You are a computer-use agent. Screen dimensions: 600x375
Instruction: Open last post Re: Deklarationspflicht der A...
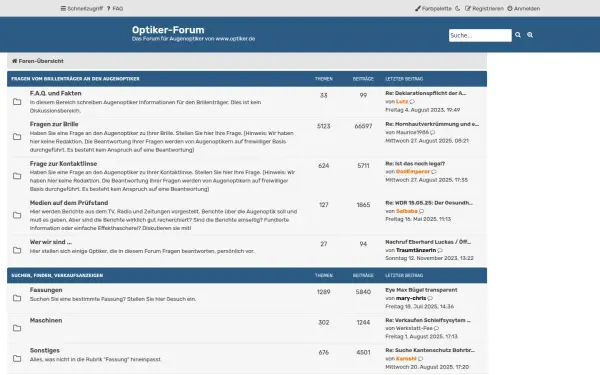click(x=426, y=93)
